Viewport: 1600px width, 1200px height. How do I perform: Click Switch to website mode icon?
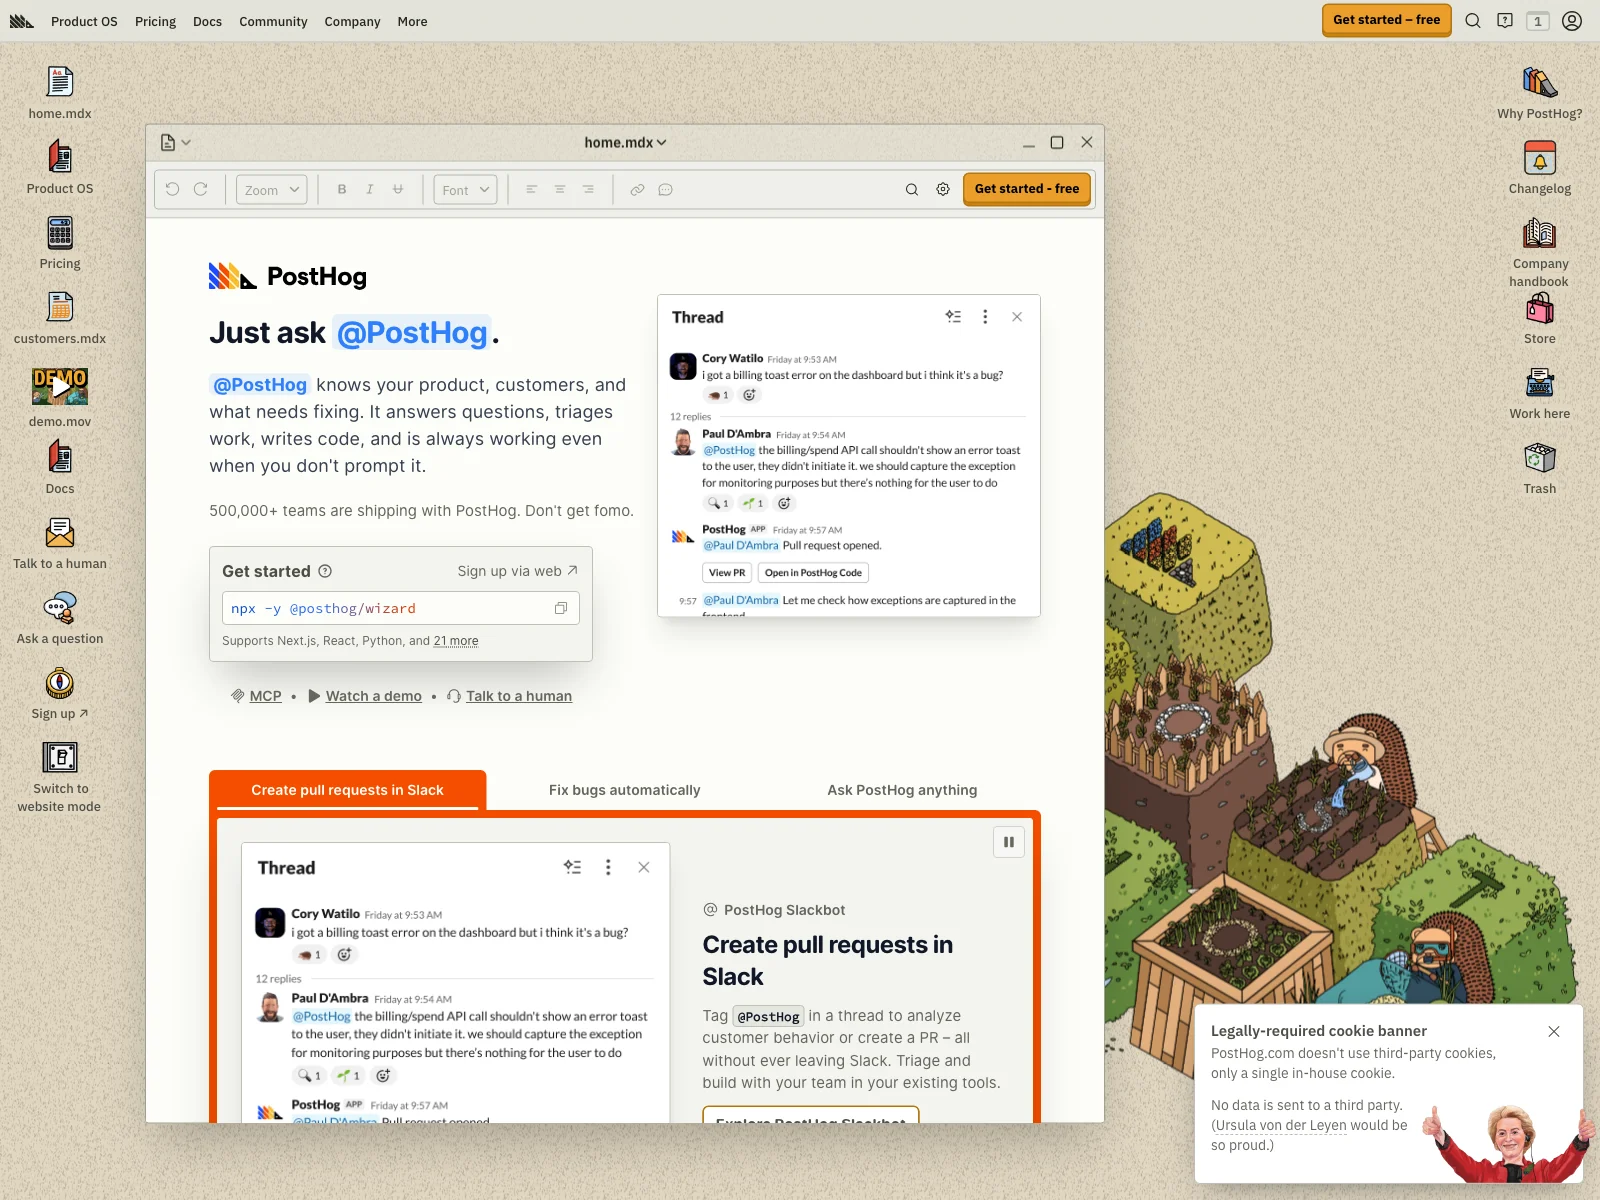pos(60,776)
